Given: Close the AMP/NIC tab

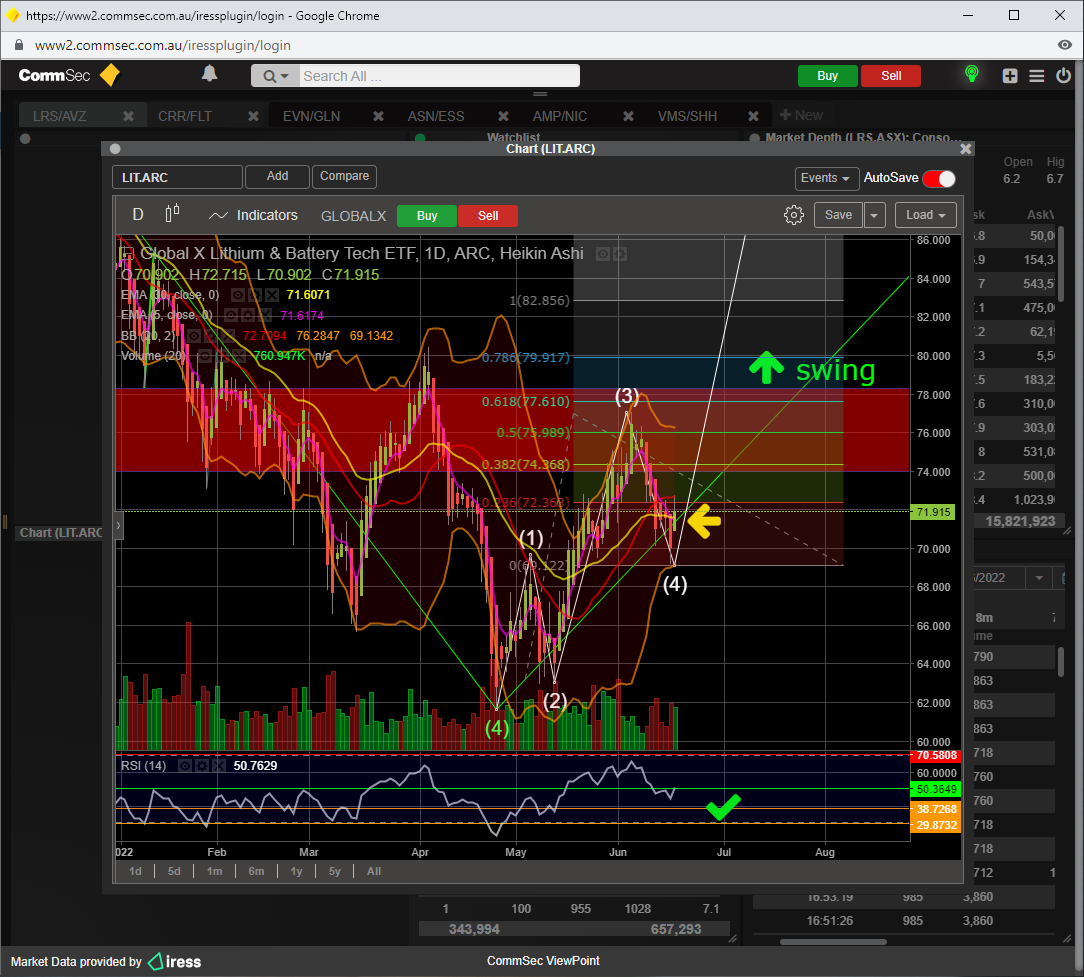Looking at the screenshot, I should click(x=628, y=116).
